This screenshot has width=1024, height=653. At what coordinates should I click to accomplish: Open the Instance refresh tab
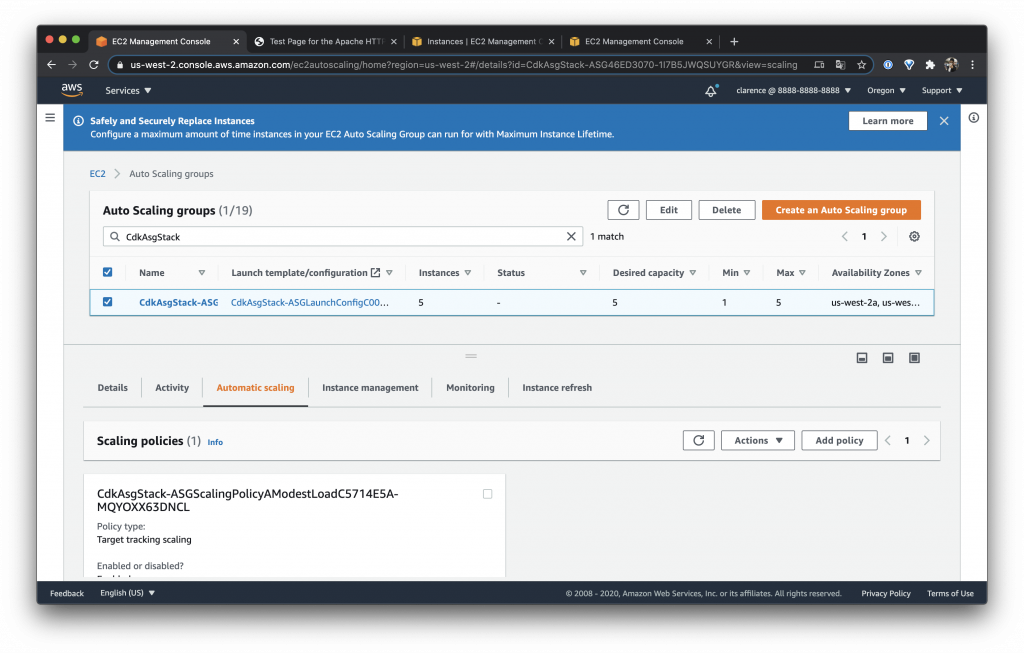tap(557, 387)
